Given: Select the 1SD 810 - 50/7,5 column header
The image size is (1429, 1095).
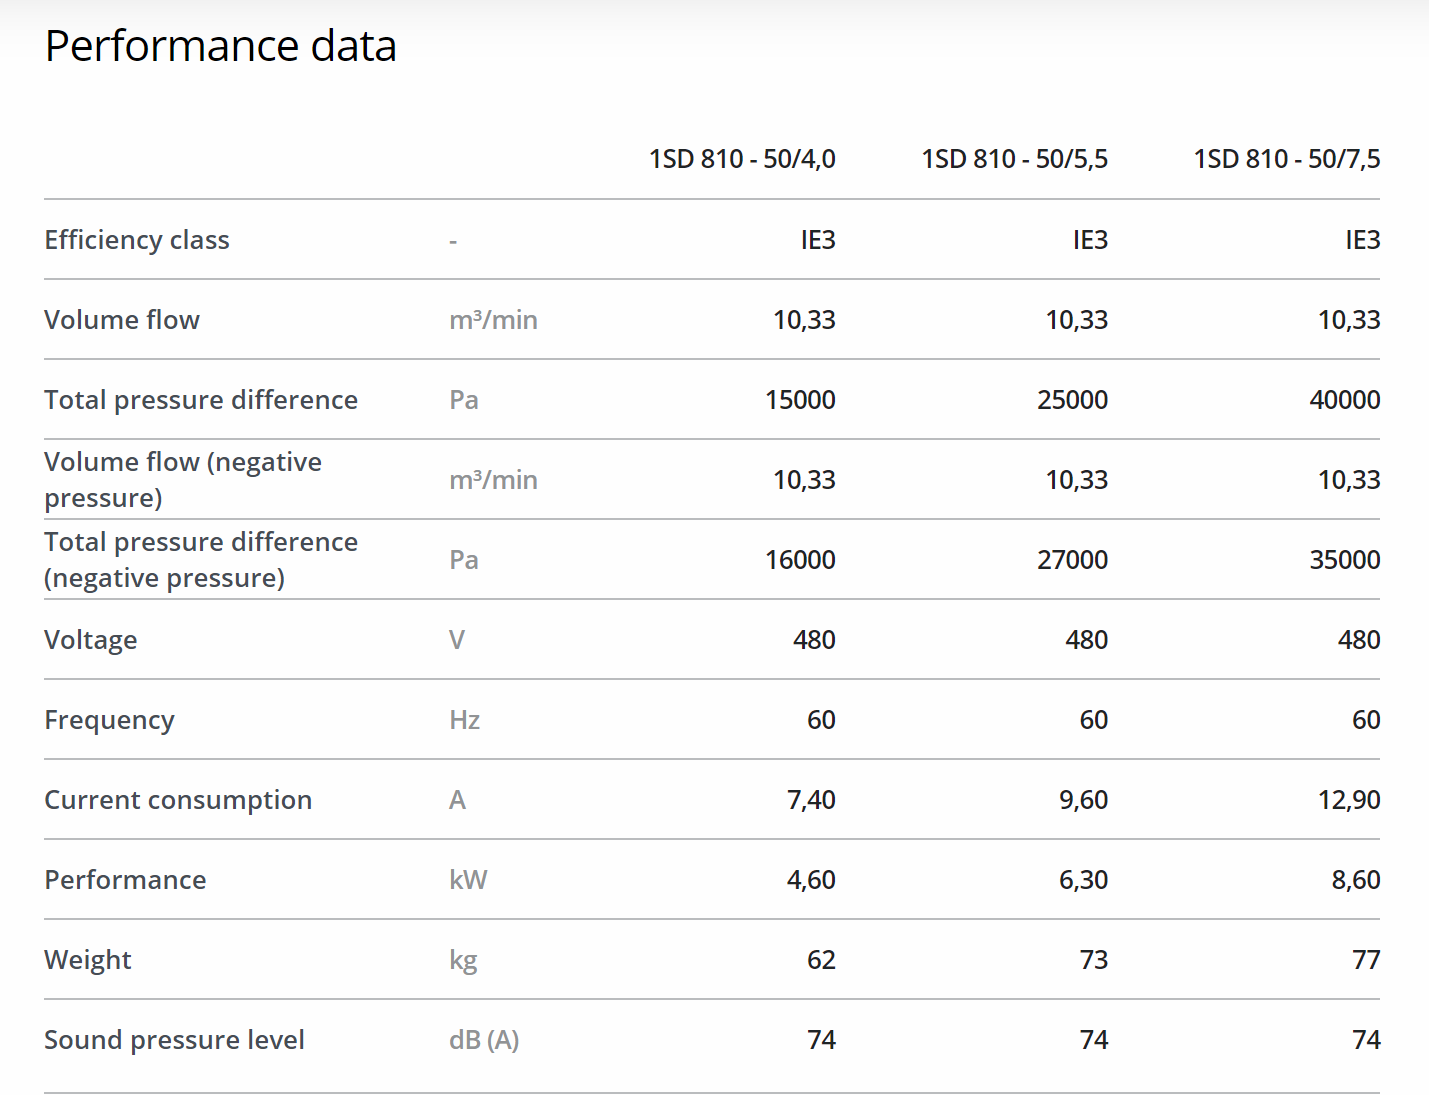Looking at the screenshot, I should [1286, 159].
